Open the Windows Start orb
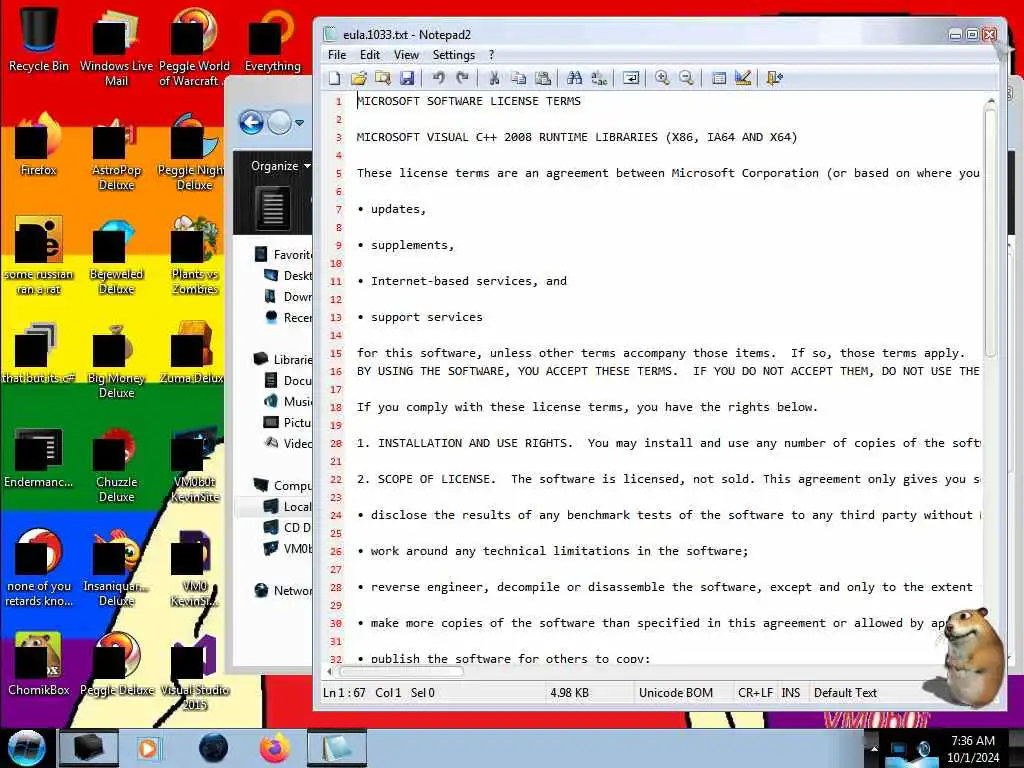The width and height of the screenshot is (1024, 768). coord(26,748)
